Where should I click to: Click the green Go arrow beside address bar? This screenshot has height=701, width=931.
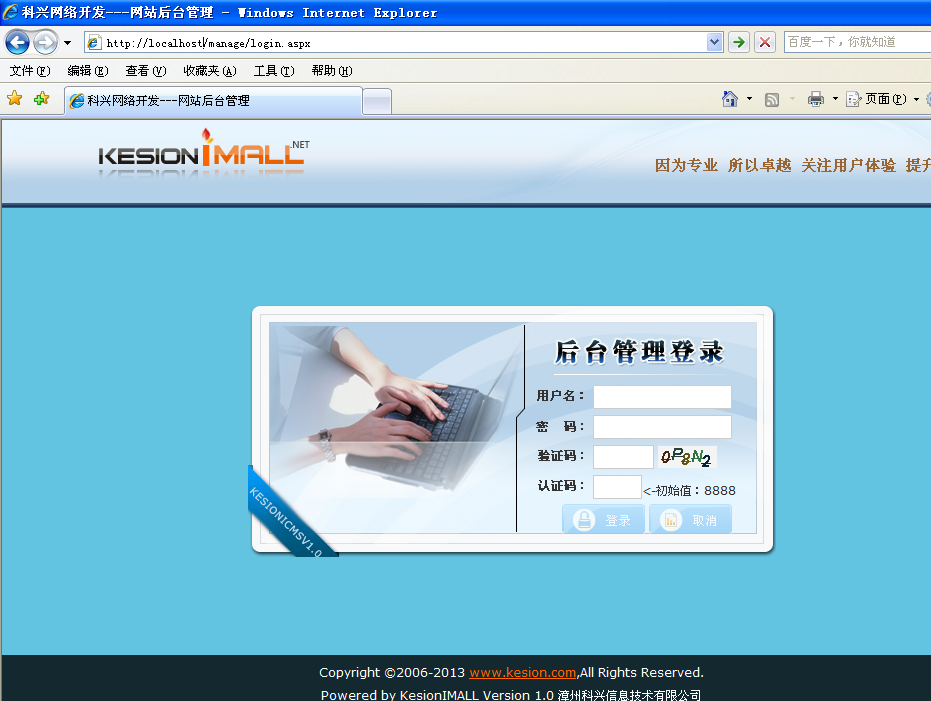[738, 42]
